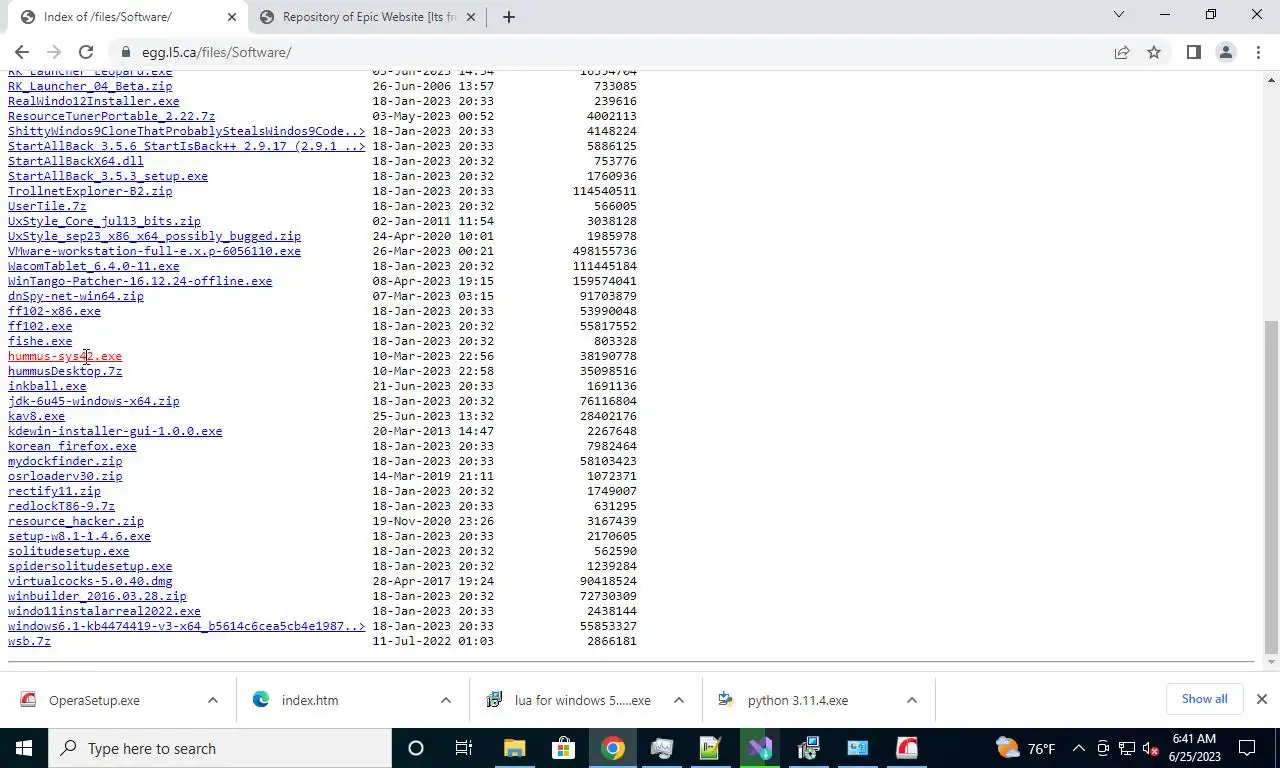Click the ResourceTunerPortable_2.22.7z link
Screen dimensions: 1280x768
click(111, 116)
